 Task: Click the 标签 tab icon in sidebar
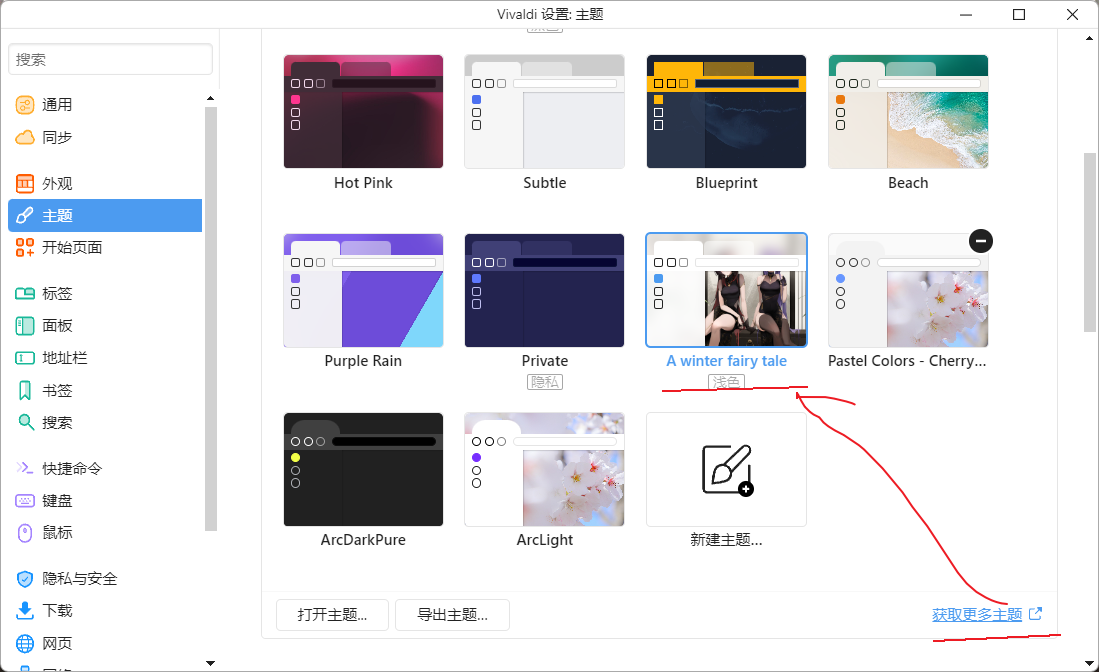(25, 294)
